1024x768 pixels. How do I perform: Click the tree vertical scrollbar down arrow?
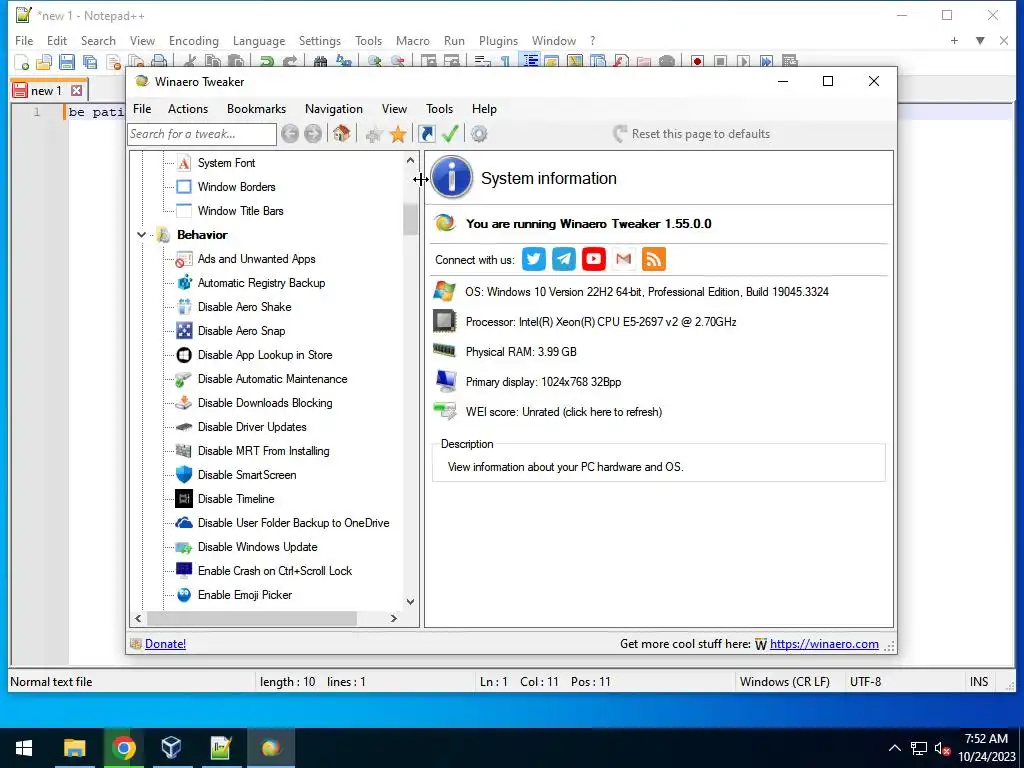[x=410, y=601]
